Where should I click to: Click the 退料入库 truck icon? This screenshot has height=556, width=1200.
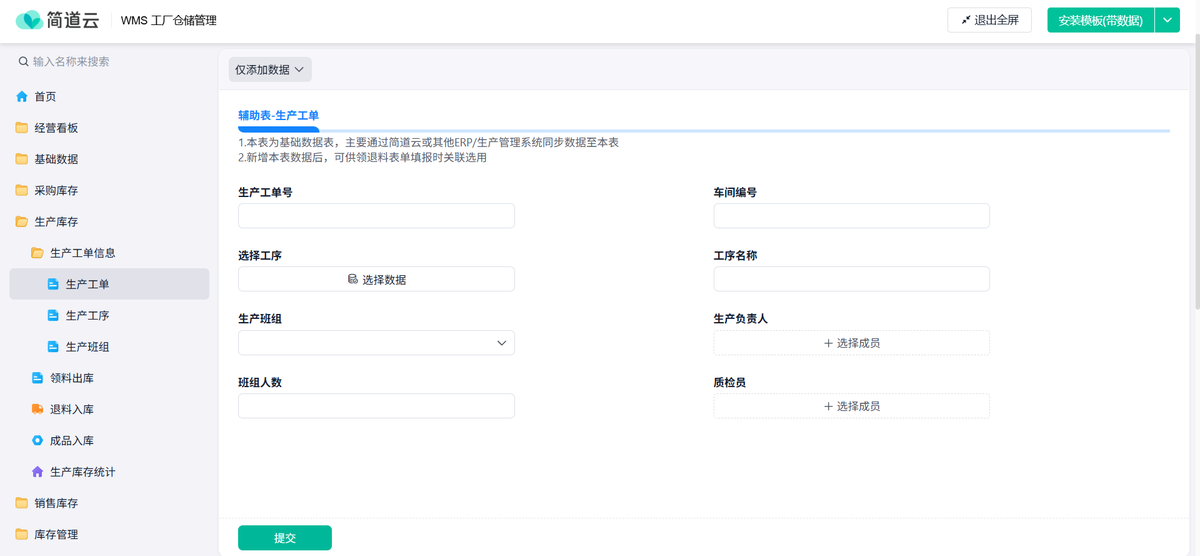pyautogui.click(x=37, y=409)
